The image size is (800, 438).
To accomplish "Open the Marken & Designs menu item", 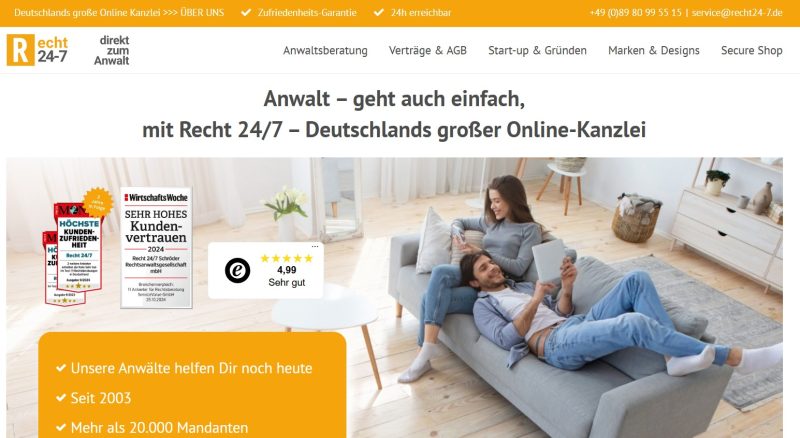I will pos(654,51).
